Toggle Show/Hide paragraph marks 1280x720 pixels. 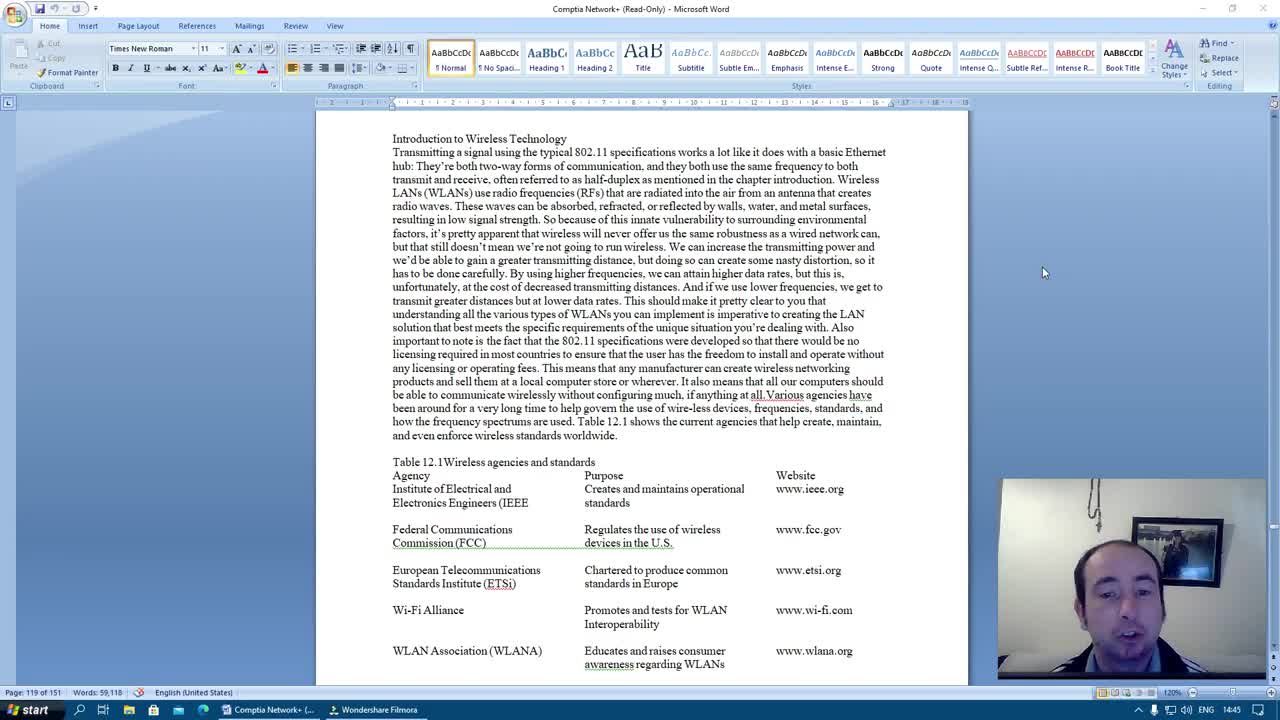pyautogui.click(x=410, y=48)
